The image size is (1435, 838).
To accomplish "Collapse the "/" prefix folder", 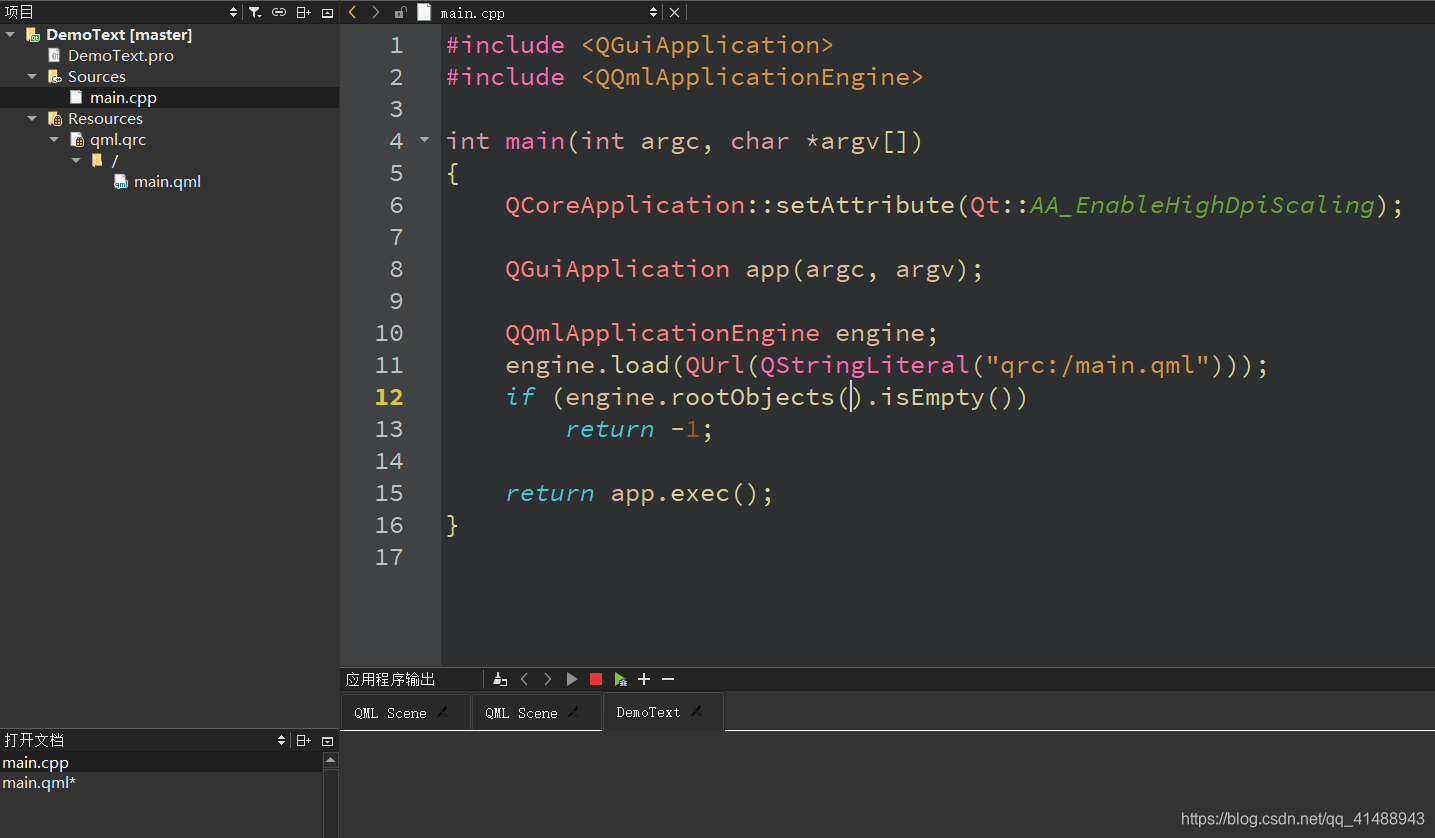I will 76,160.
